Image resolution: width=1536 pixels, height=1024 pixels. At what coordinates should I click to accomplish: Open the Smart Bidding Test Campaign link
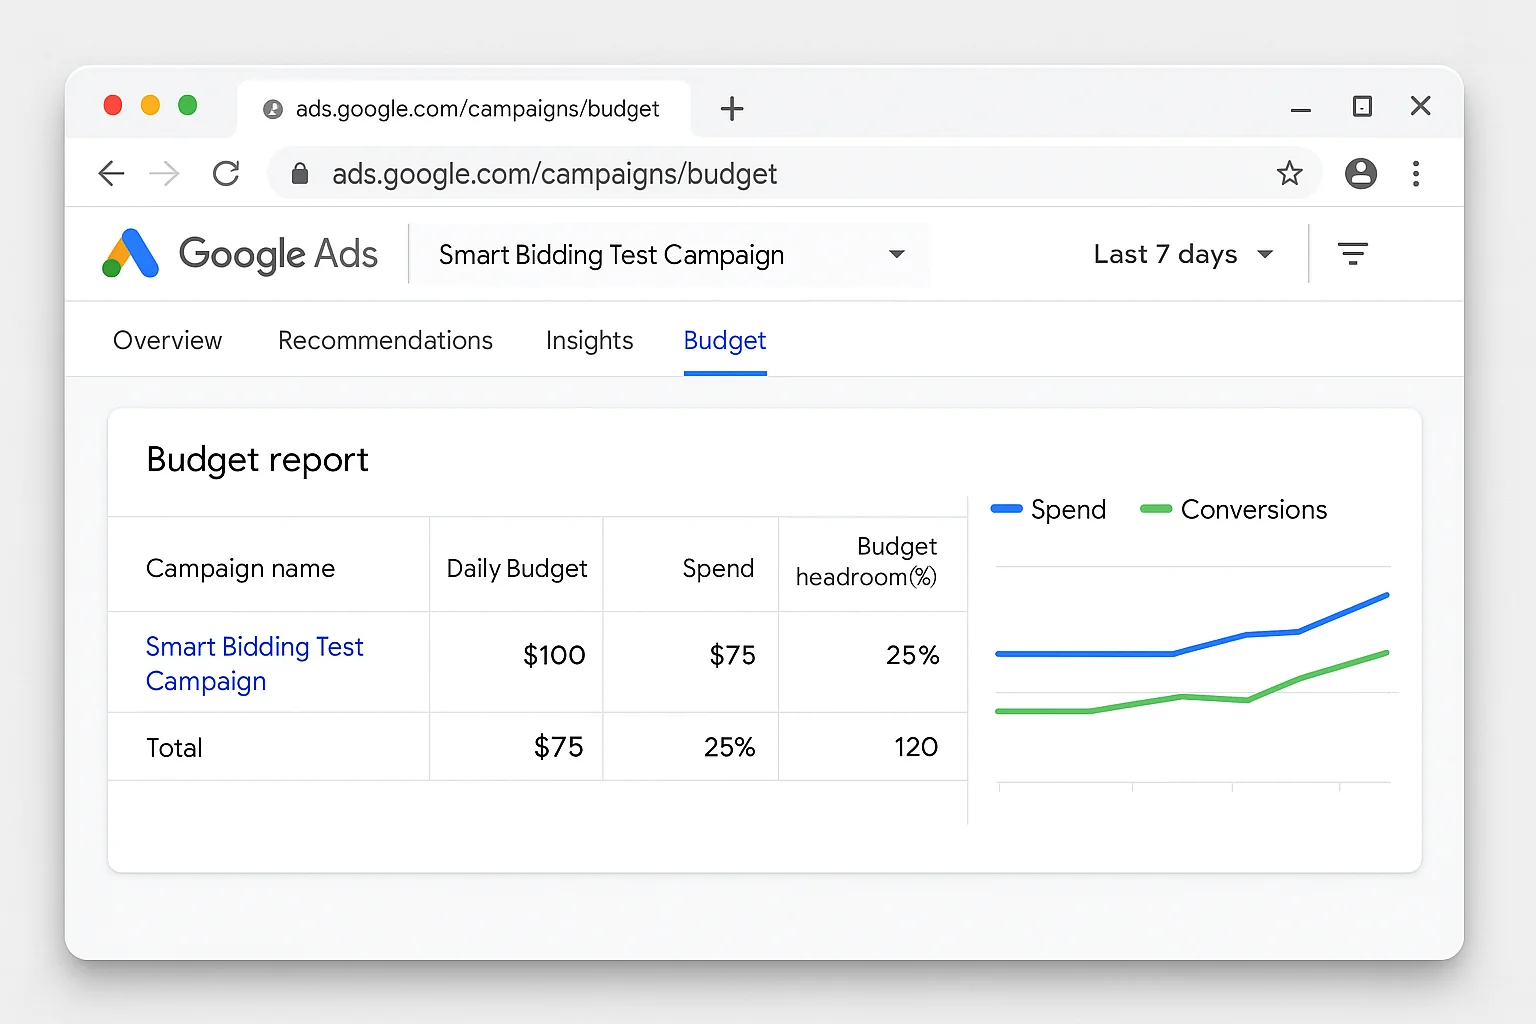pyautogui.click(x=254, y=663)
